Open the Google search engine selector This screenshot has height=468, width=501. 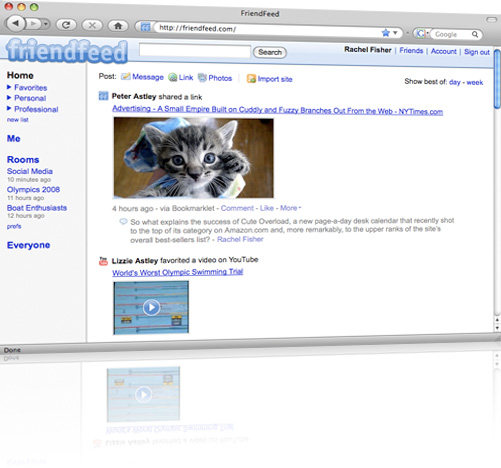[422, 33]
